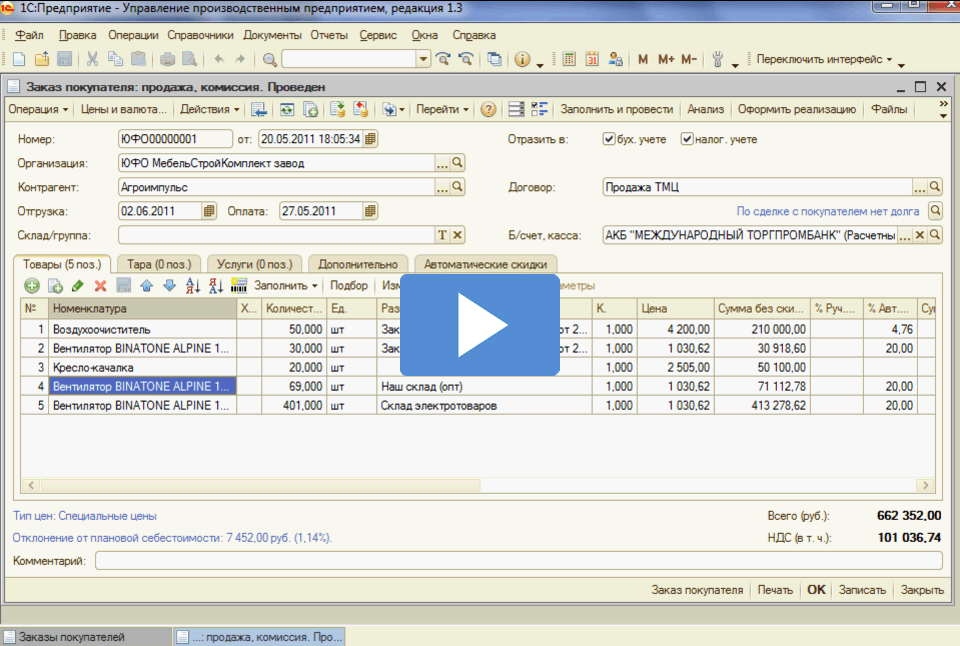Click the OK button

click(x=816, y=590)
